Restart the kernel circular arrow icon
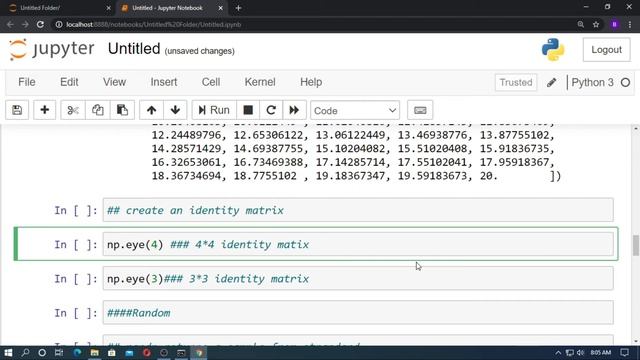 [271, 110]
